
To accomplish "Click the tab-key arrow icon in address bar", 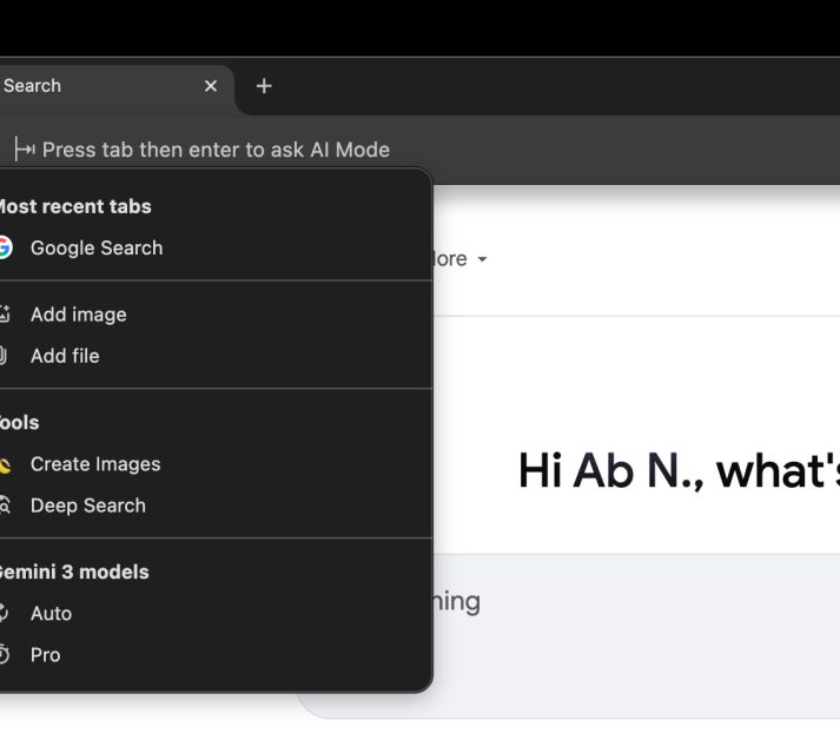I will tap(25, 150).
